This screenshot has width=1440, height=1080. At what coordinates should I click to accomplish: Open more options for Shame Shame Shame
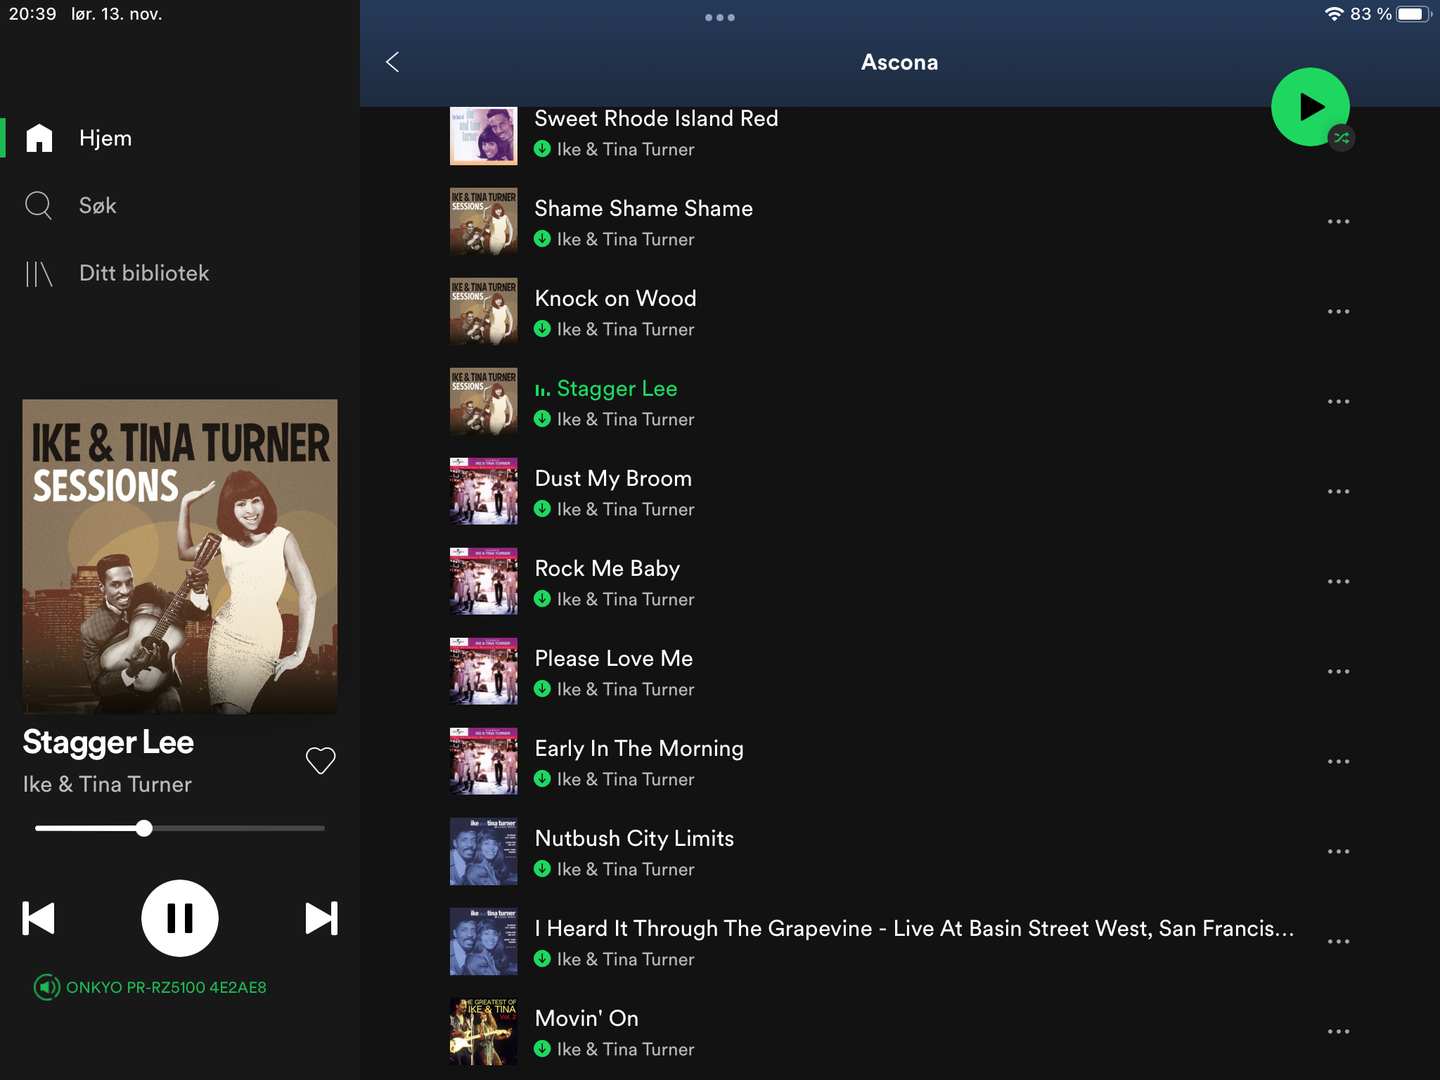point(1338,221)
